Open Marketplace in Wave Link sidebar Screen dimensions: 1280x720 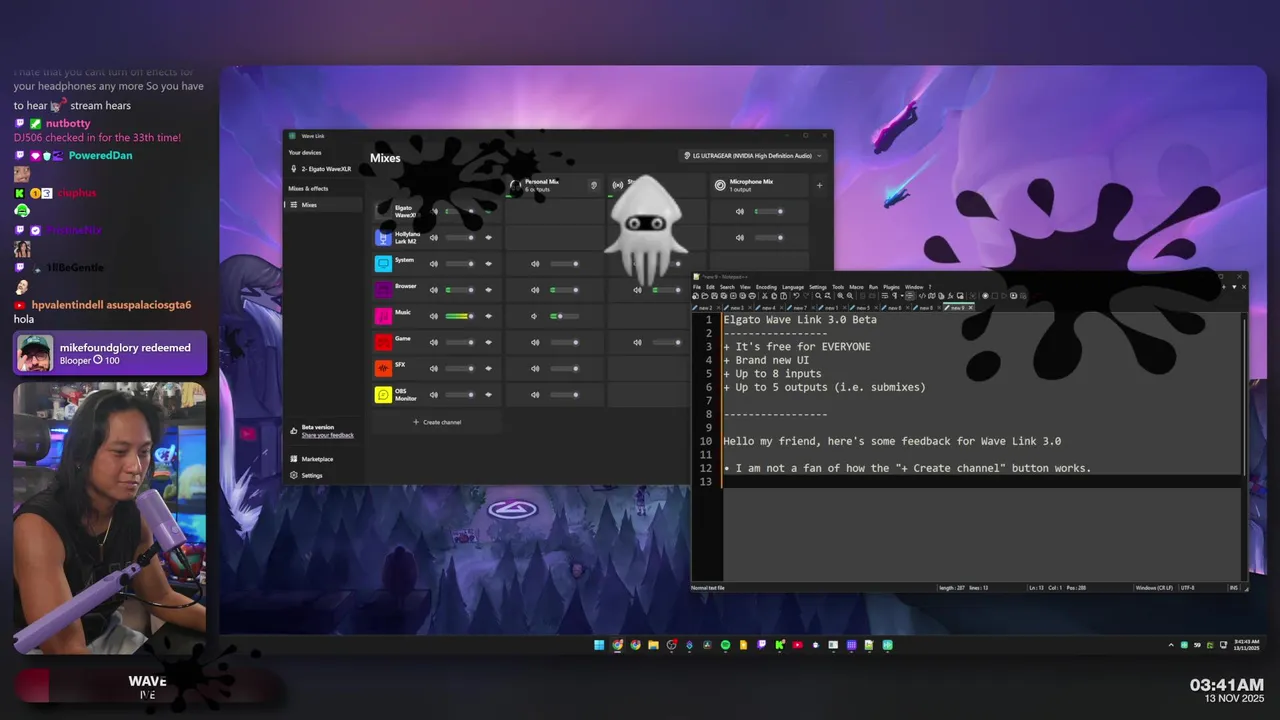coord(317,459)
